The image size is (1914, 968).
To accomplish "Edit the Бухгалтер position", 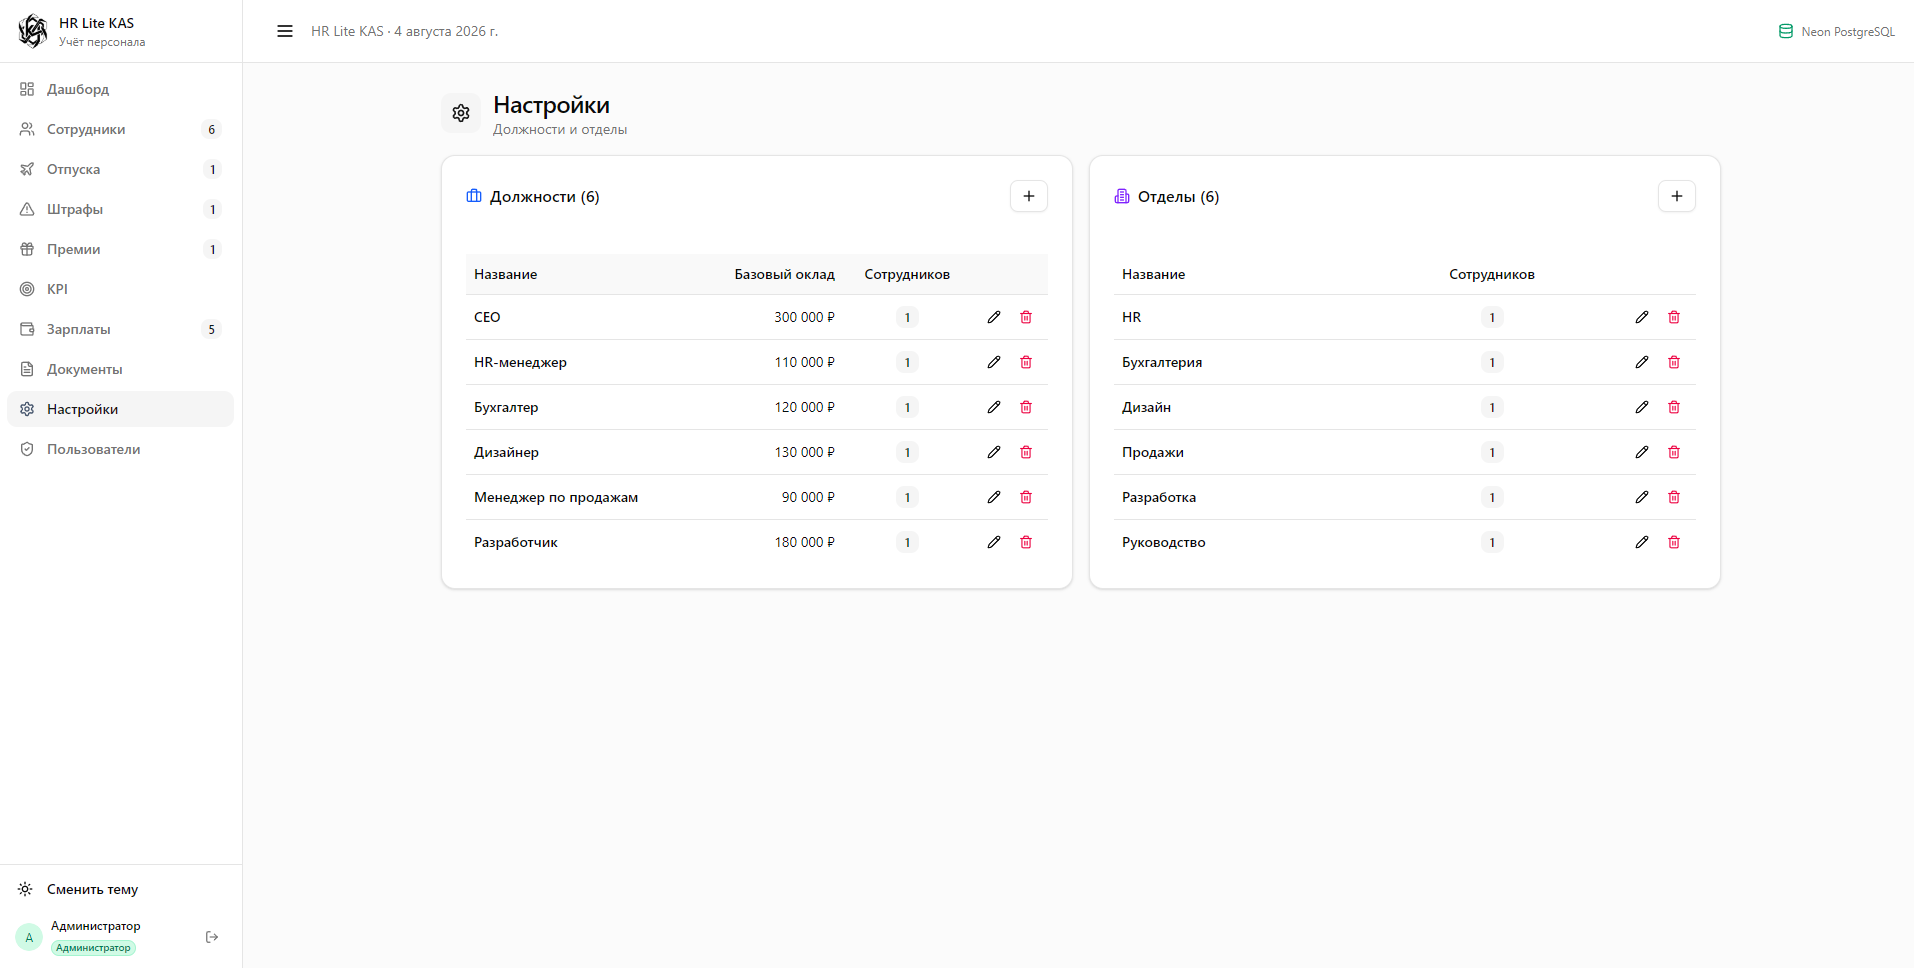I will pos(994,407).
